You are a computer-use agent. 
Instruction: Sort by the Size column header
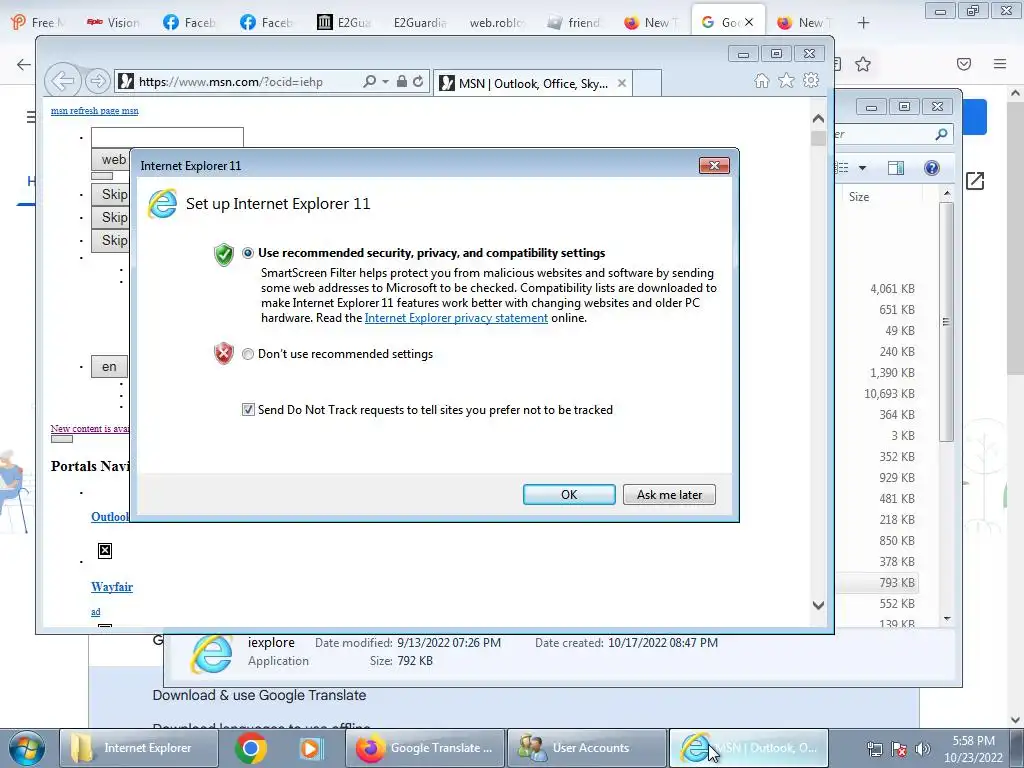859,197
